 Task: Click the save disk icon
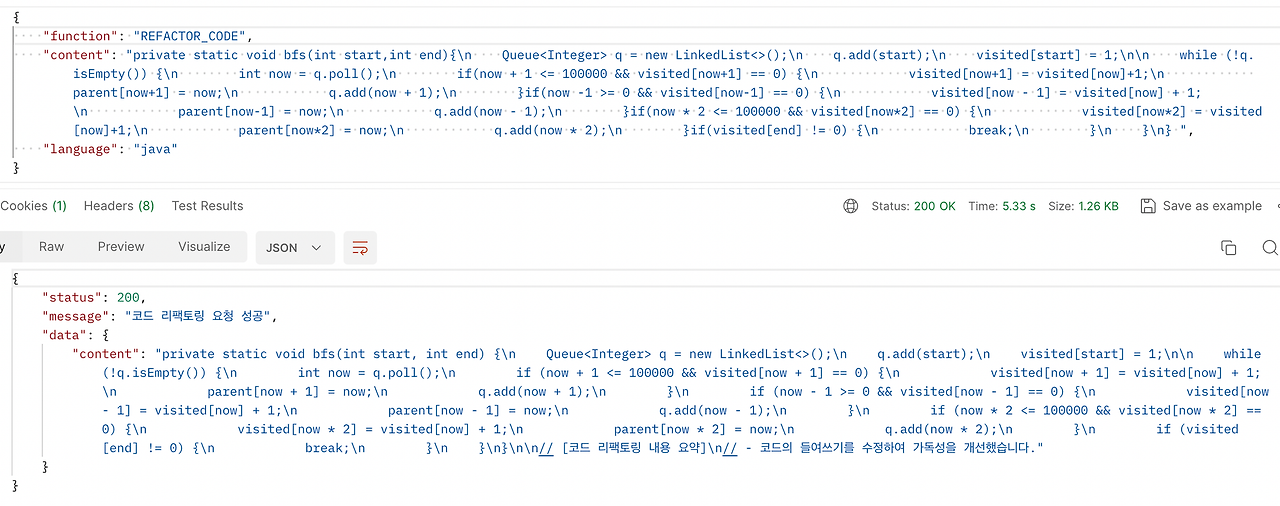[1148, 206]
